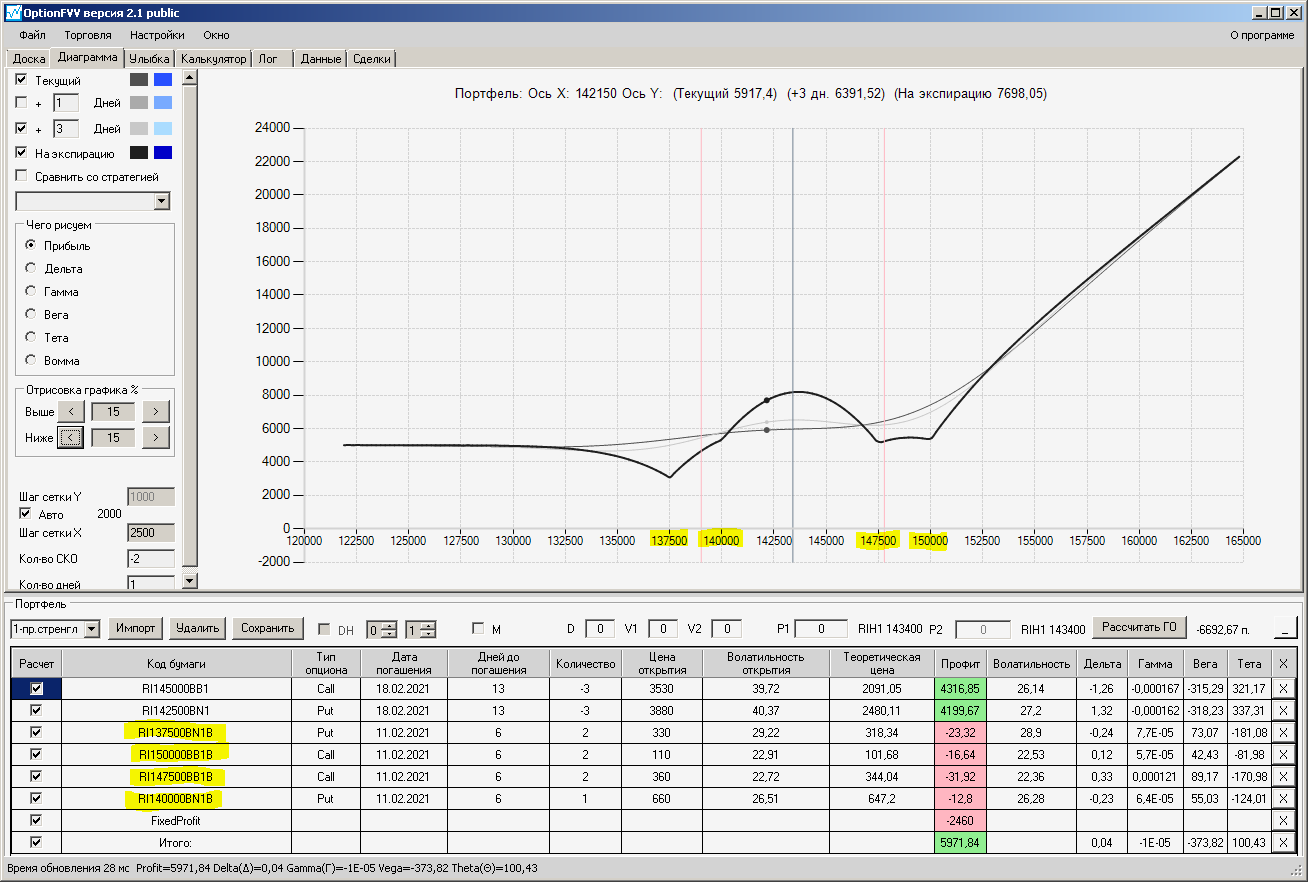
Task: Select the Вега radio button
Action: tap(31, 314)
